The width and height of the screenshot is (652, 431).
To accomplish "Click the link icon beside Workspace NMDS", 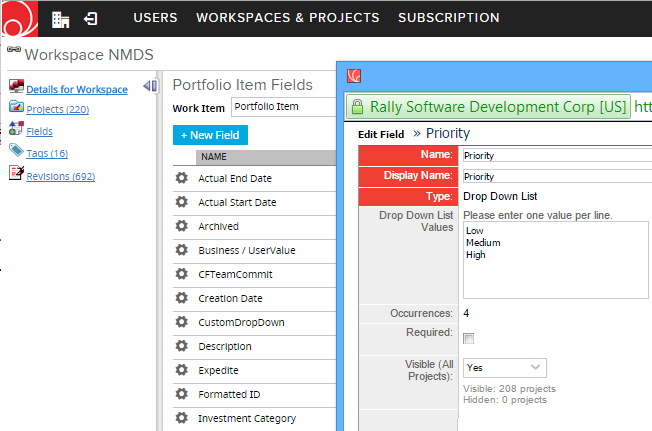I will pyautogui.click(x=14, y=49).
